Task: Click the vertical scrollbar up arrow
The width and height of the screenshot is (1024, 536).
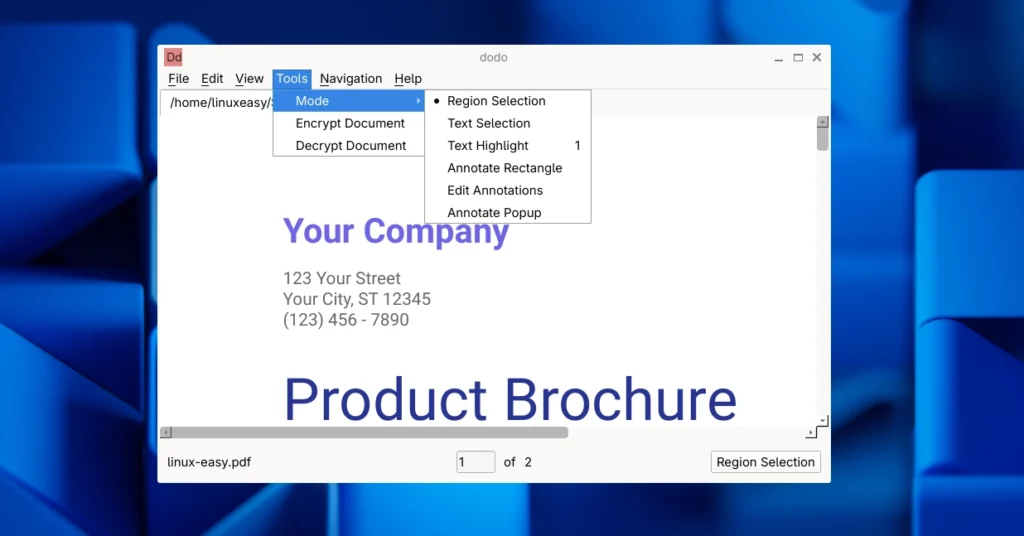Action: 822,122
